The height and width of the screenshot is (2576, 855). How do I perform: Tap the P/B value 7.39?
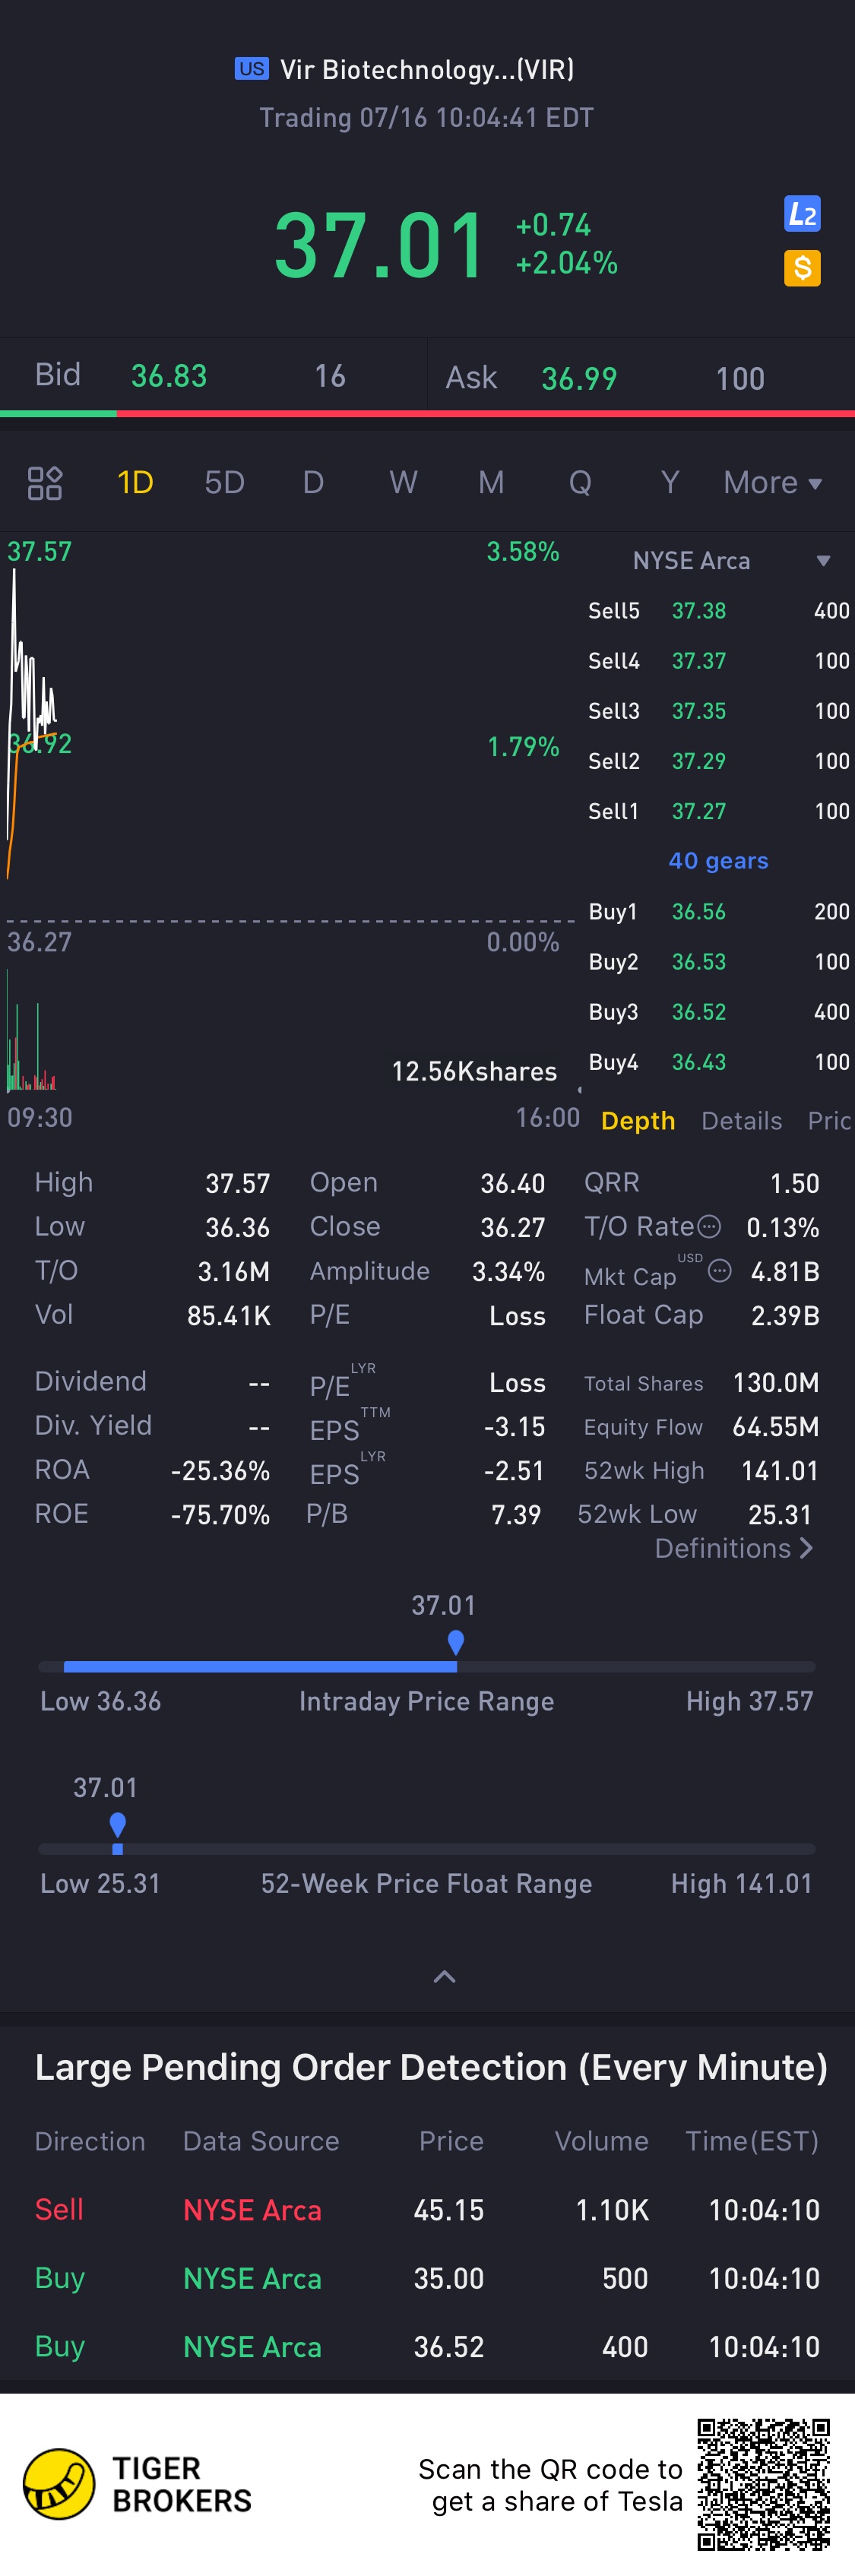point(516,1514)
